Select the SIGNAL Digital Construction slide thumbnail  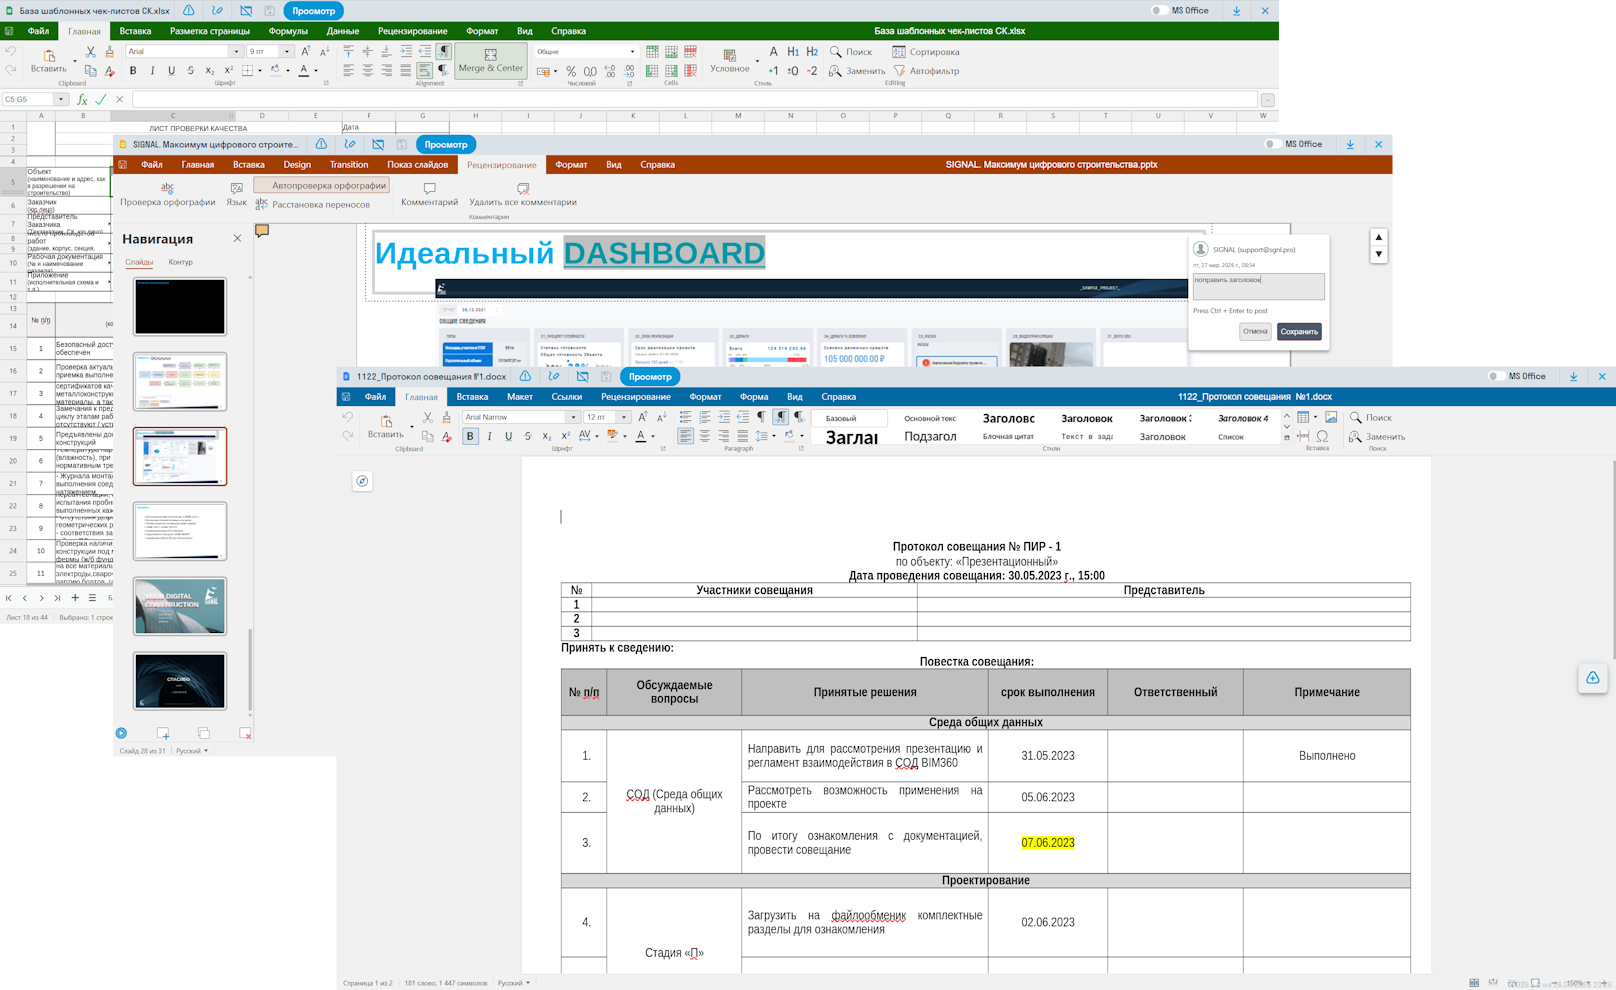point(180,606)
